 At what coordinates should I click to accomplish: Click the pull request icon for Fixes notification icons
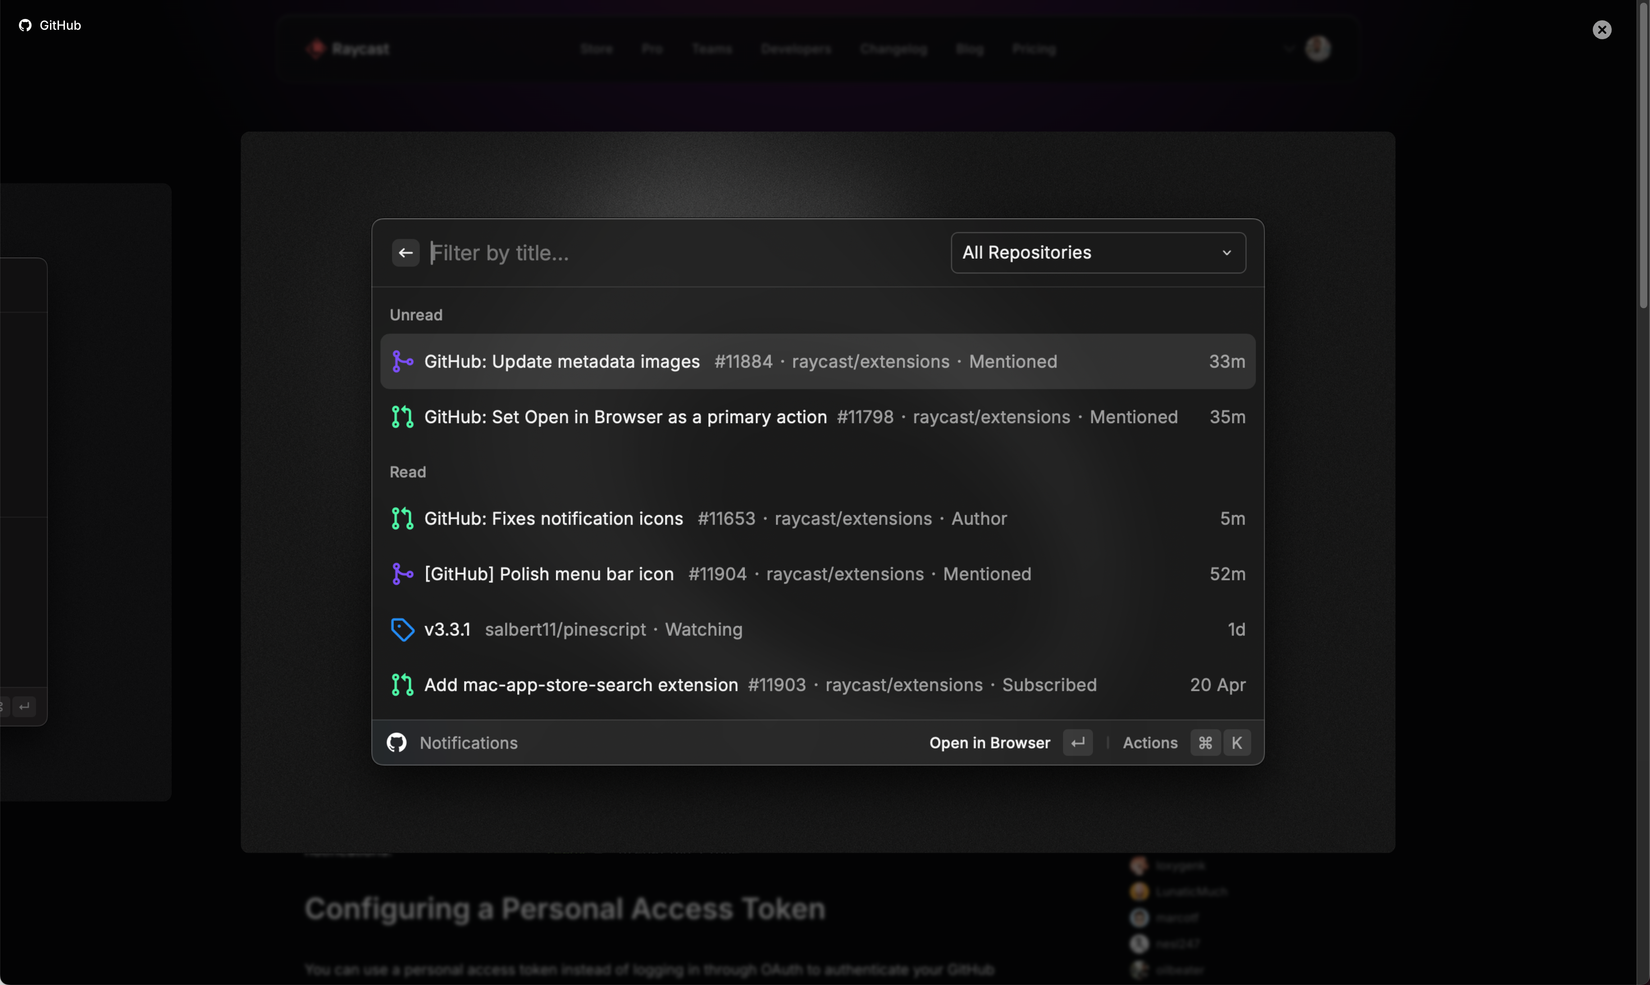402,519
